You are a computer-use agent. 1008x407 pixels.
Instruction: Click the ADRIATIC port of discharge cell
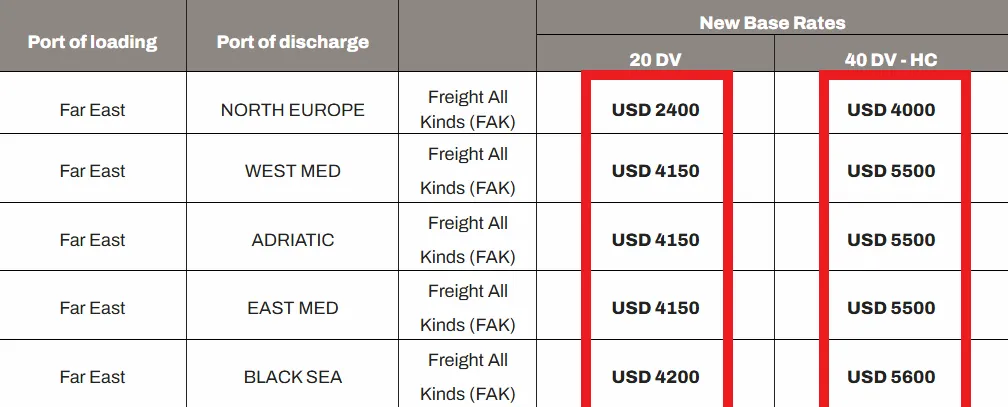pyautogui.click(x=292, y=240)
